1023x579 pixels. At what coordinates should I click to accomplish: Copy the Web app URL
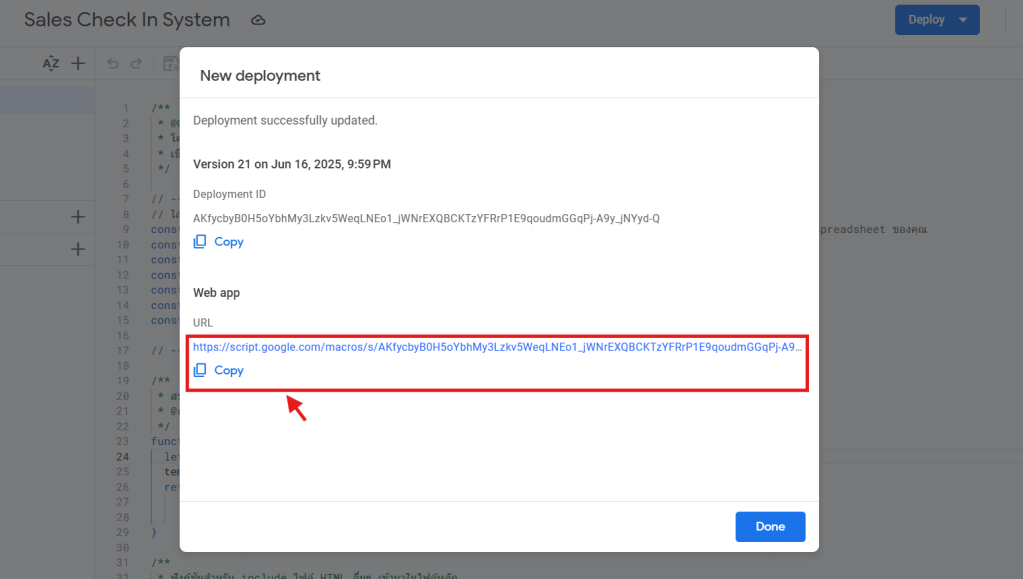[x=219, y=370]
